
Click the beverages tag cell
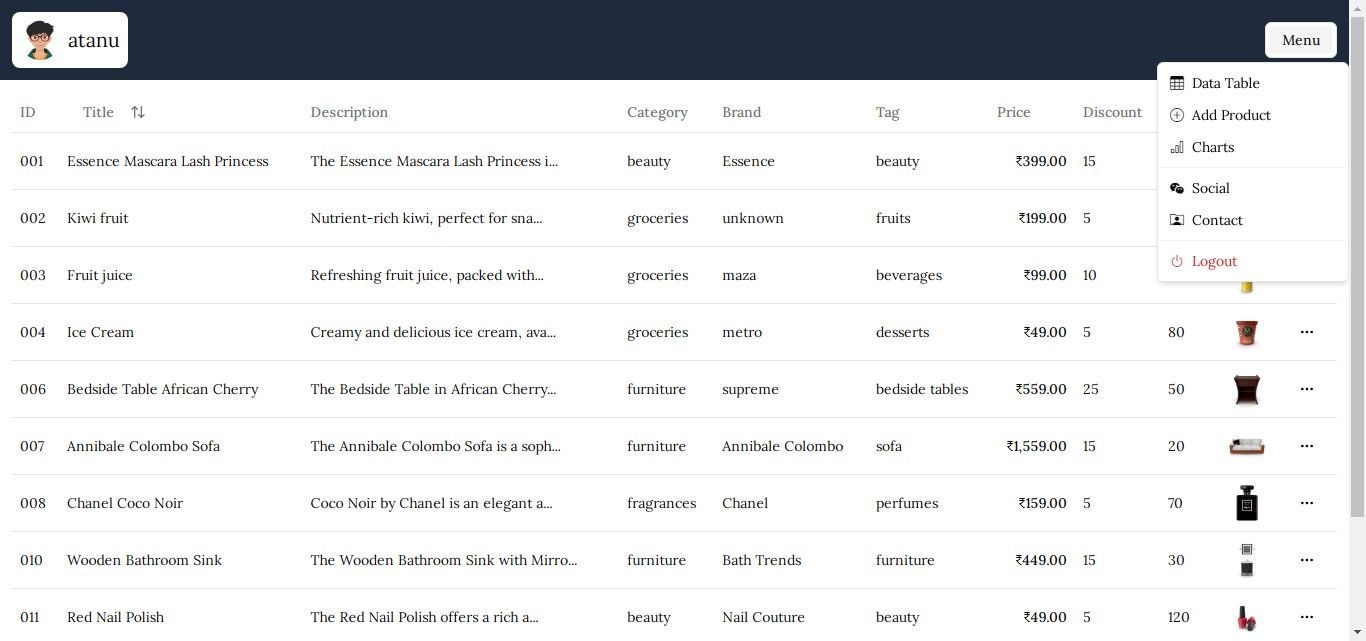tap(909, 275)
